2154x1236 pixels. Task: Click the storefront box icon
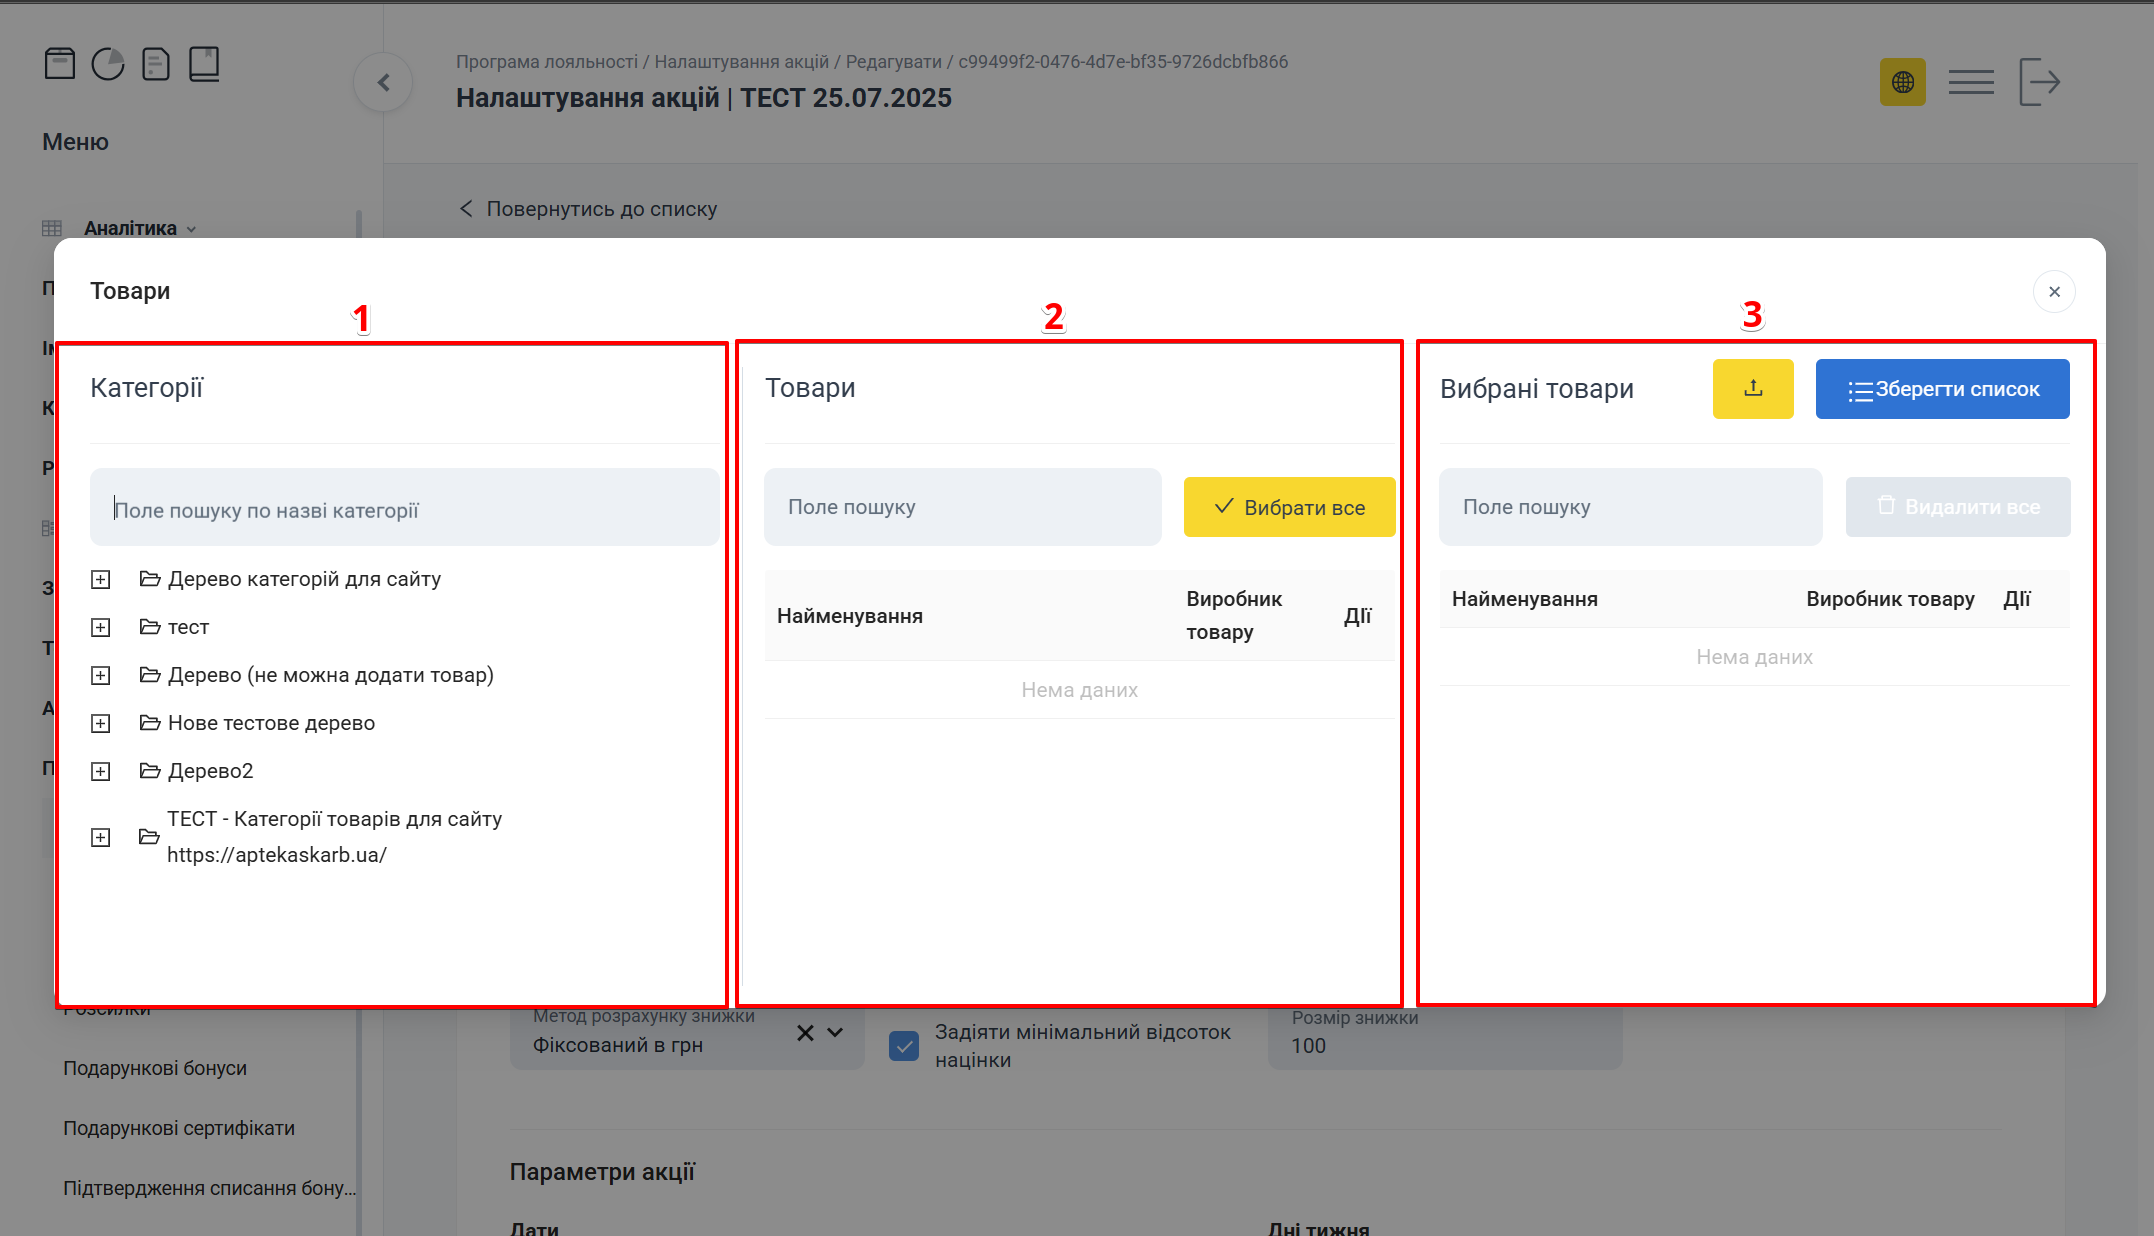[x=60, y=64]
